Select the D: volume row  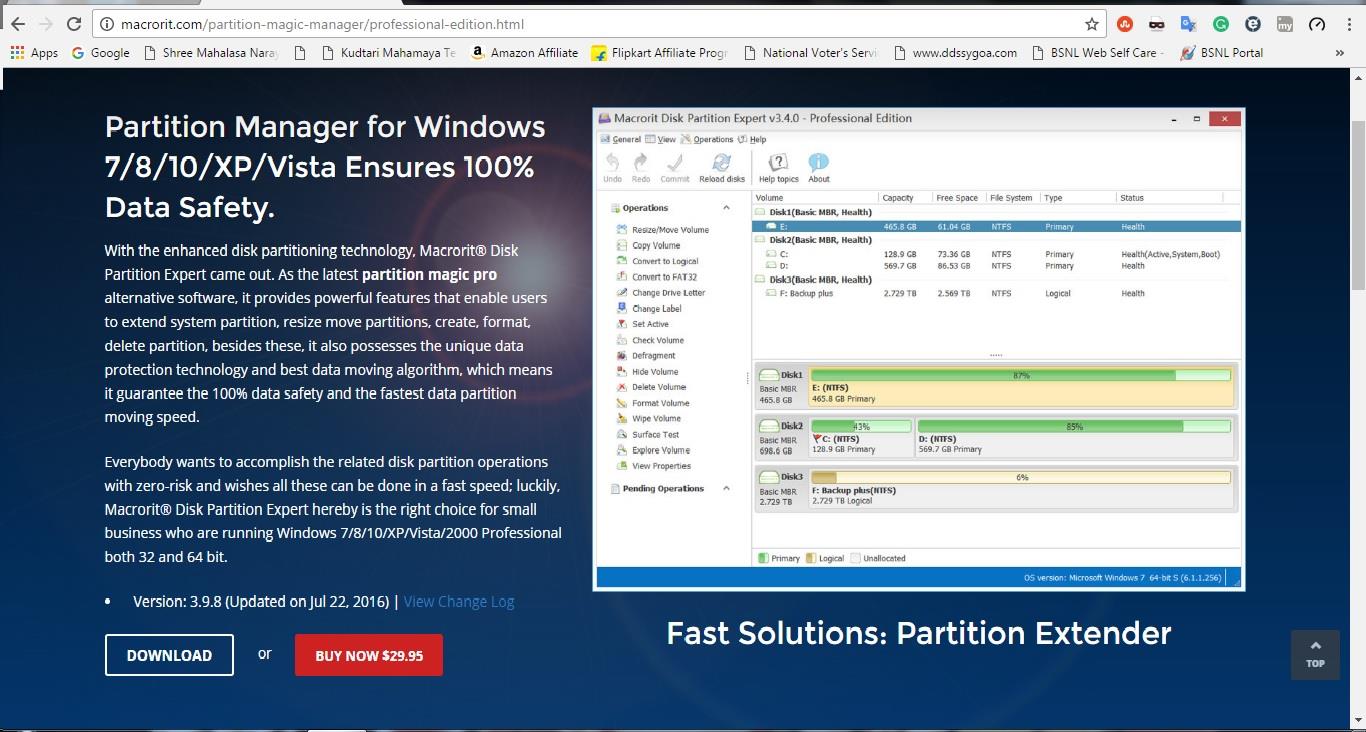point(997,266)
